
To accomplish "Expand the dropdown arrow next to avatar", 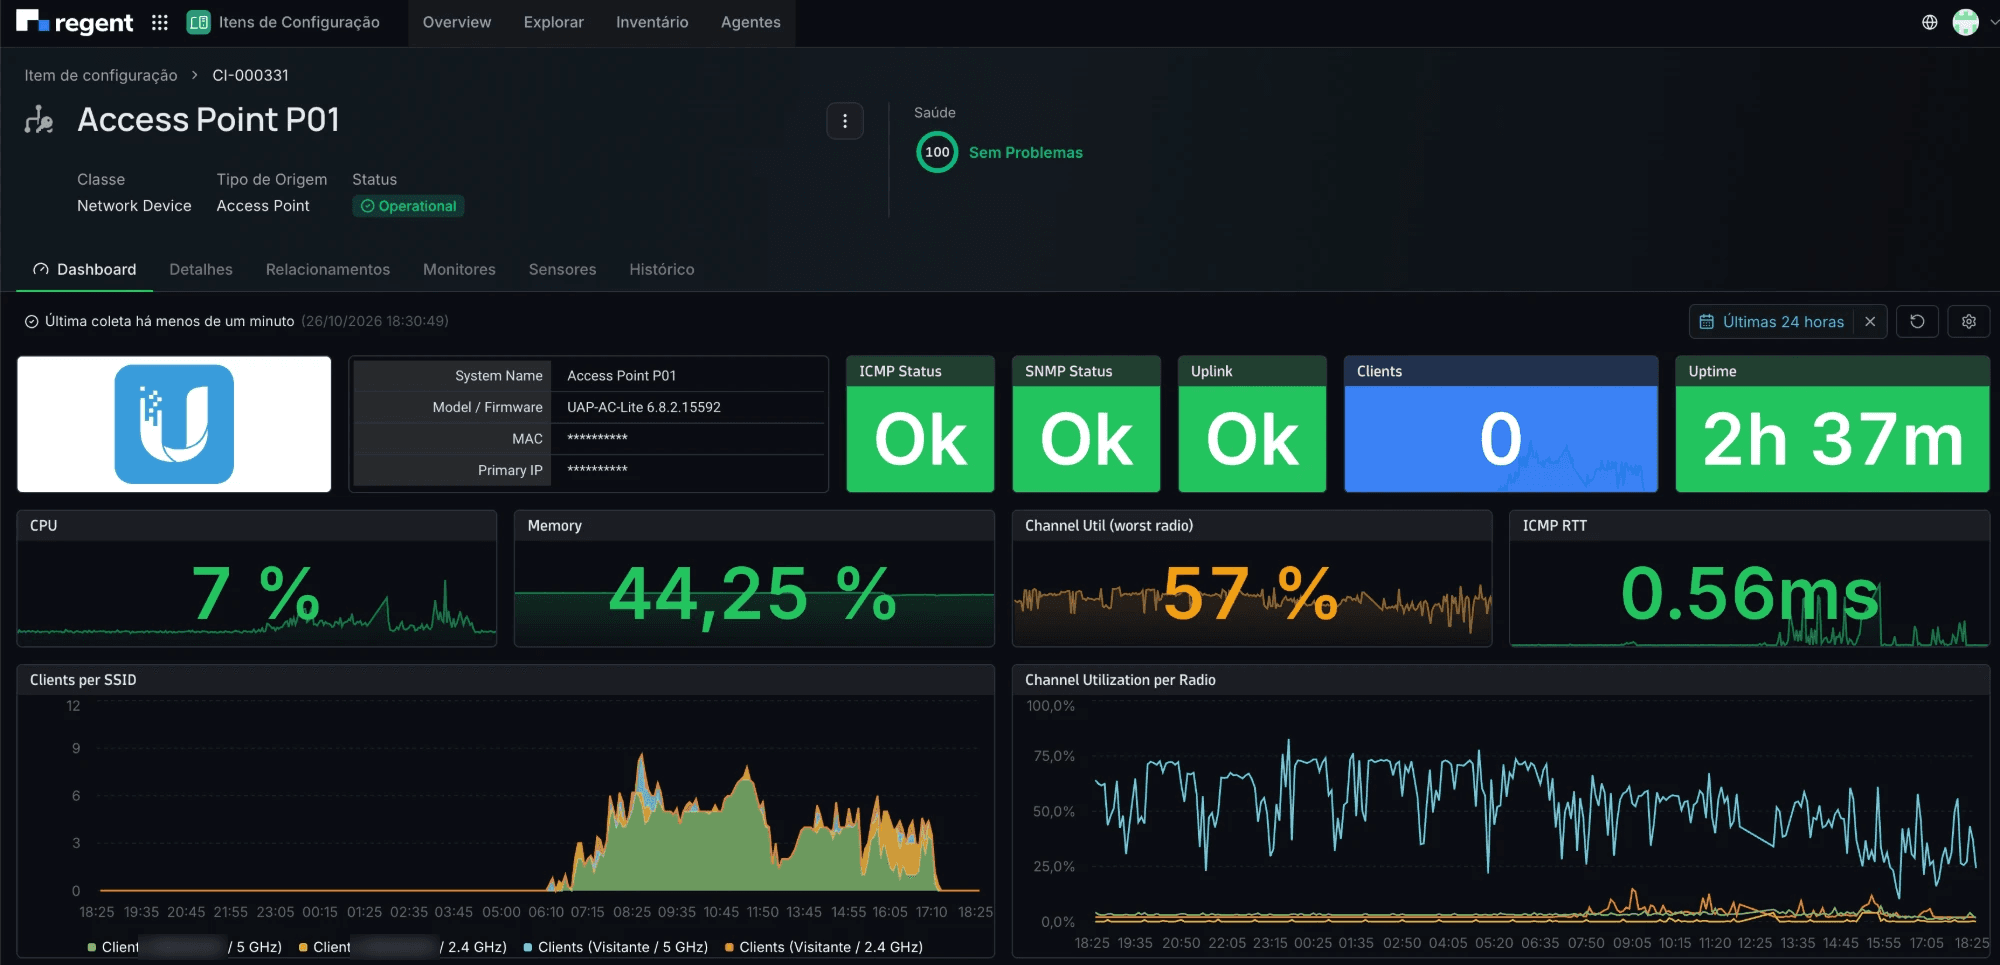I will [x=1992, y=22].
